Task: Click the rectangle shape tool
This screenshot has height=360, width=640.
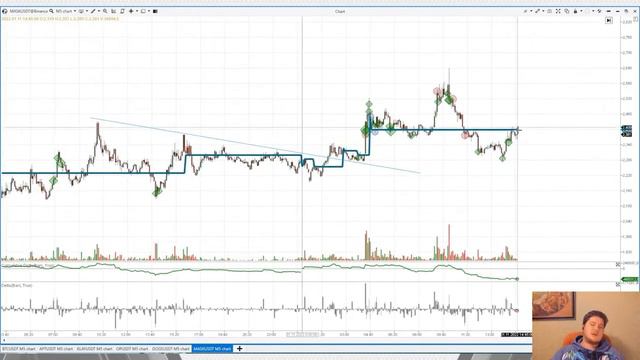Action: pos(143,11)
